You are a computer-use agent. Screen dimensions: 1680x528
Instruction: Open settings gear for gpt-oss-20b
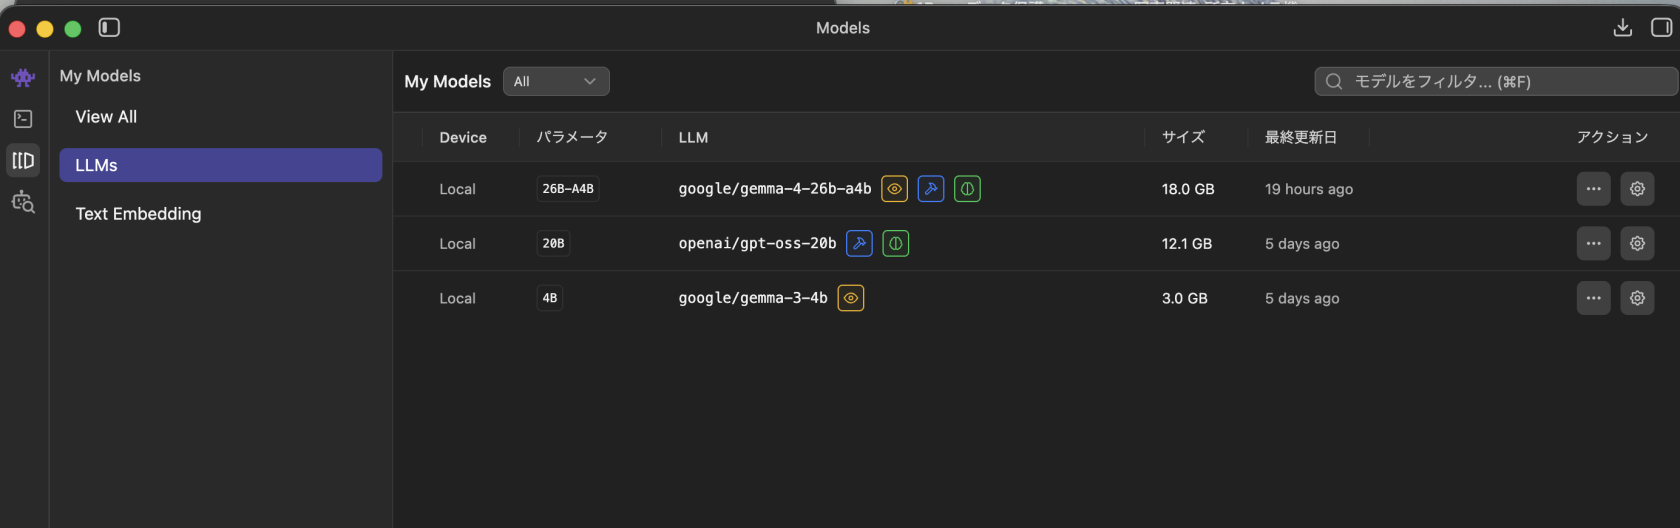[1637, 243]
